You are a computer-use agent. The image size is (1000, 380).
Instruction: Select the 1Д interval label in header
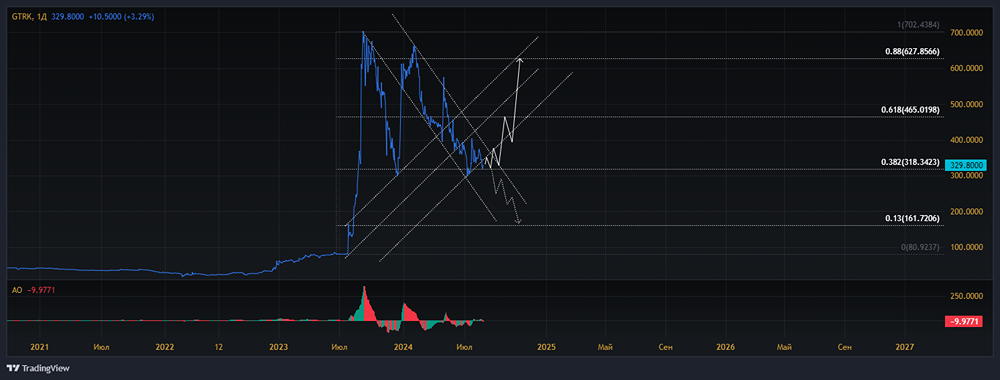[43, 17]
